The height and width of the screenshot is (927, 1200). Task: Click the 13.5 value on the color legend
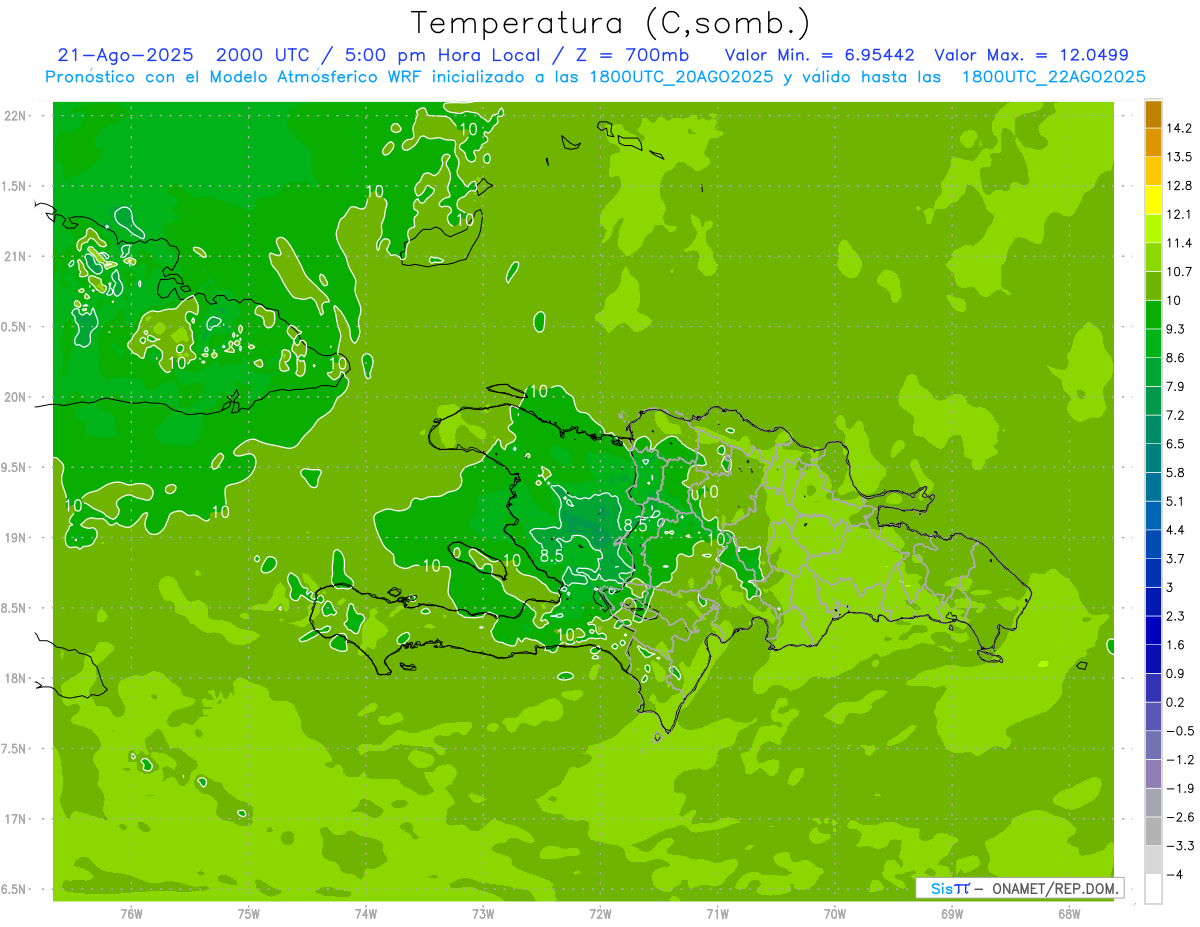[x=1179, y=157]
